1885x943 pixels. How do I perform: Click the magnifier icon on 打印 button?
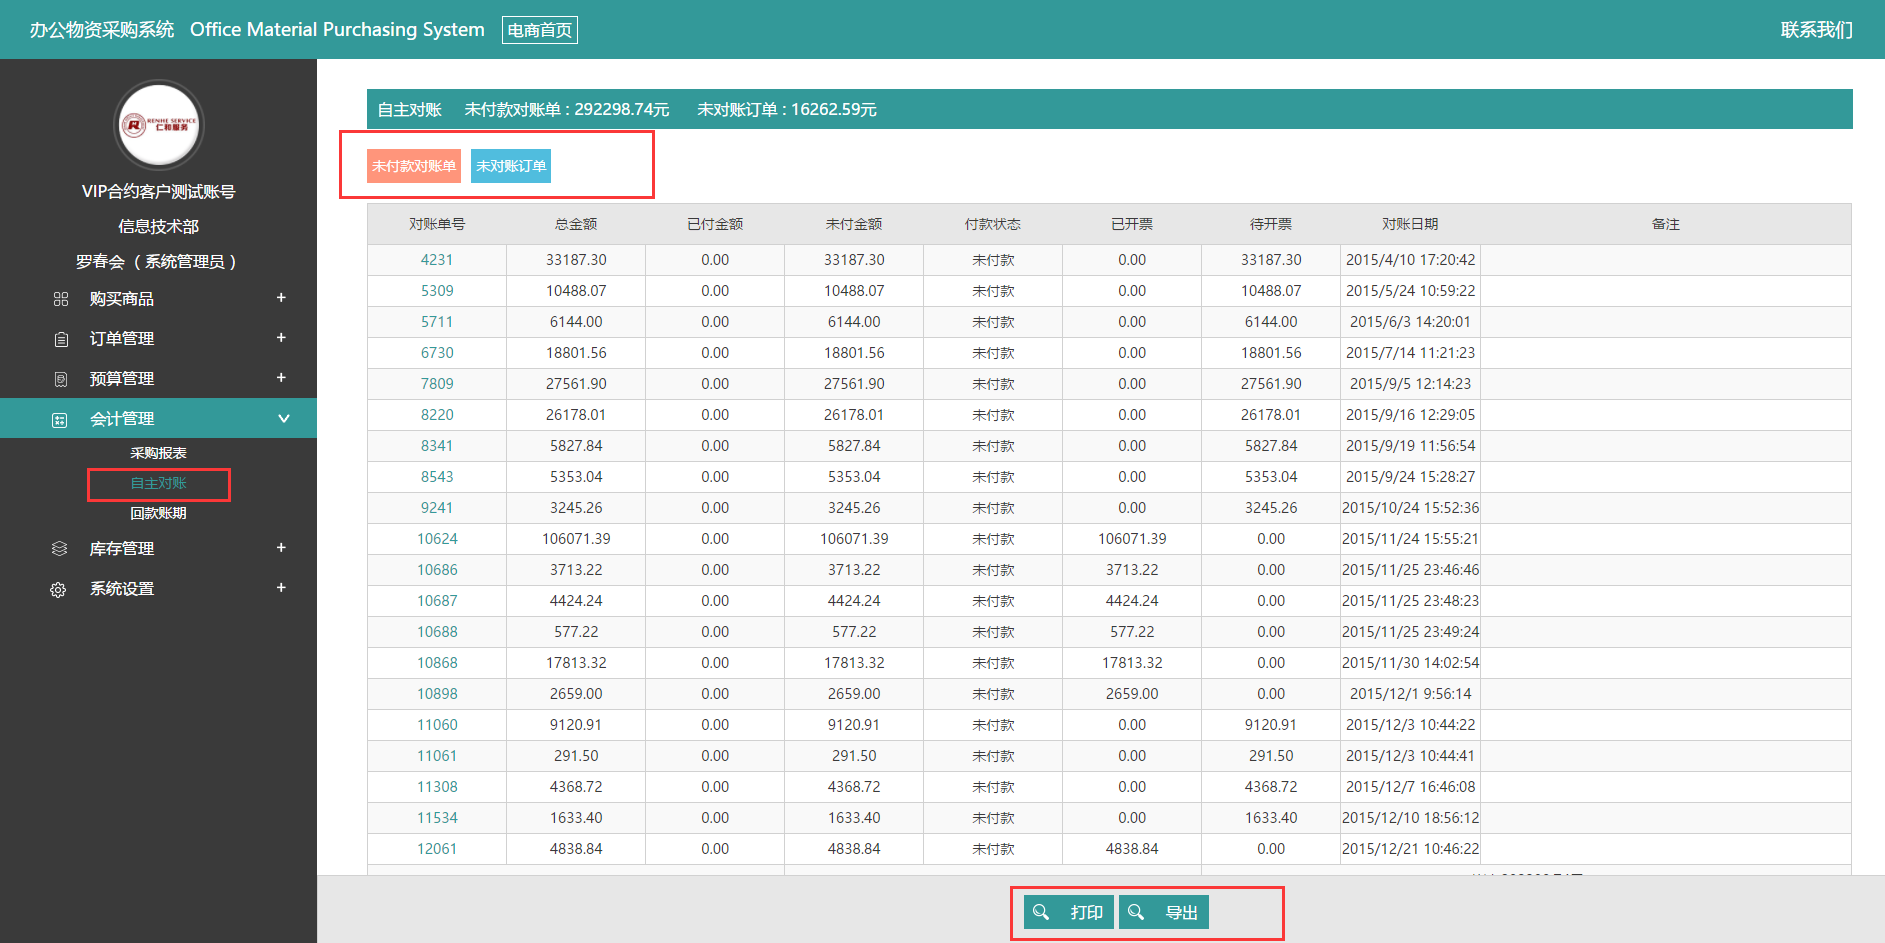[1041, 912]
